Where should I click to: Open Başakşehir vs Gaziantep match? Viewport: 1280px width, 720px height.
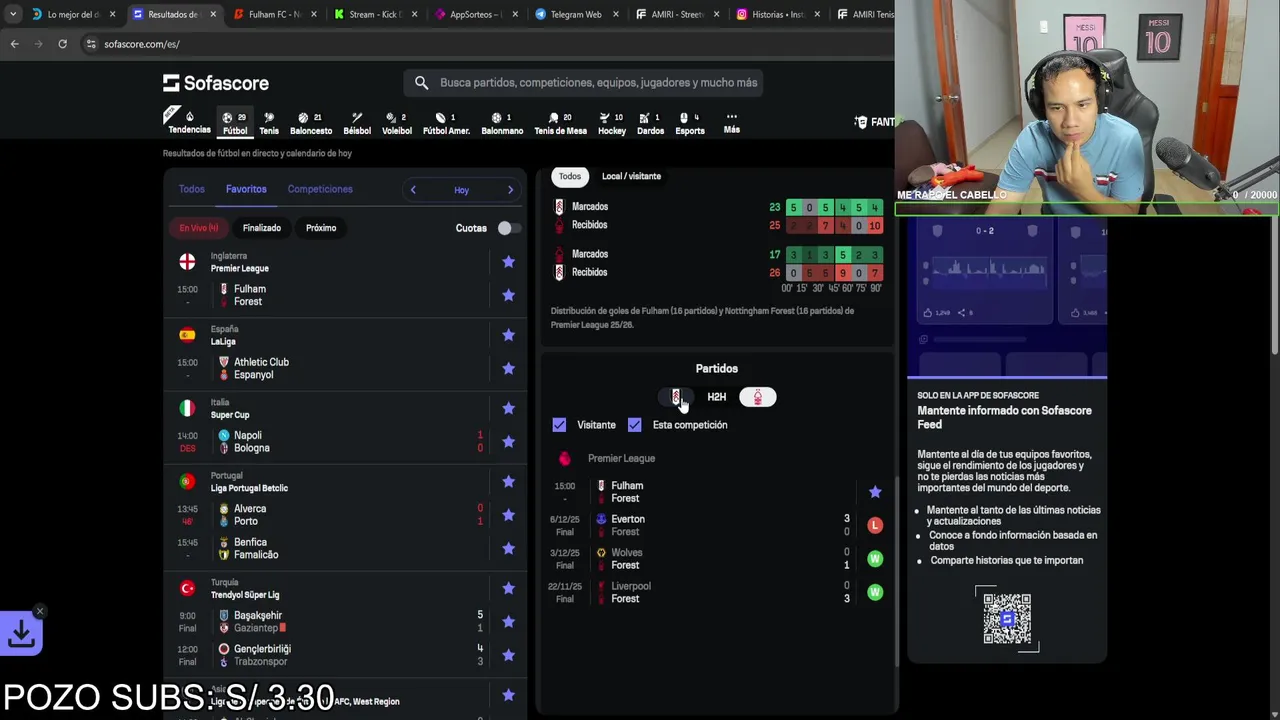click(345, 622)
